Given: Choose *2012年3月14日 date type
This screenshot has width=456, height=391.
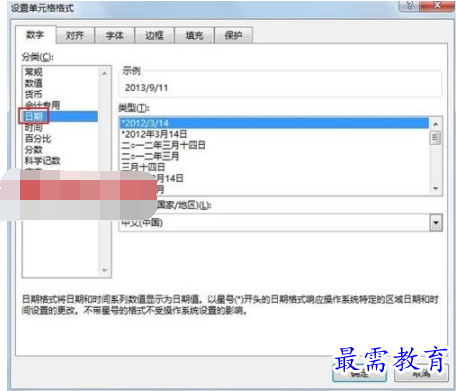Looking at the screenshot, I should (274, 134).
